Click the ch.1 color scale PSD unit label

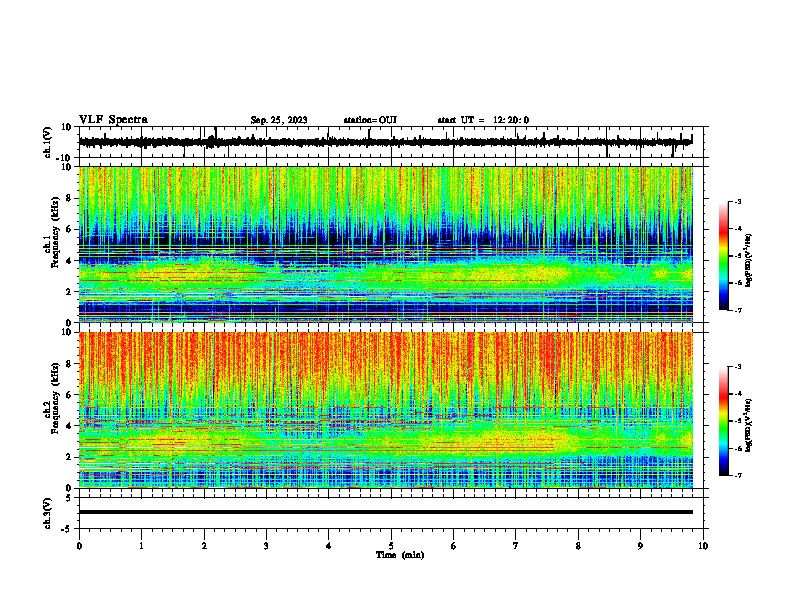tap(749, 260)
